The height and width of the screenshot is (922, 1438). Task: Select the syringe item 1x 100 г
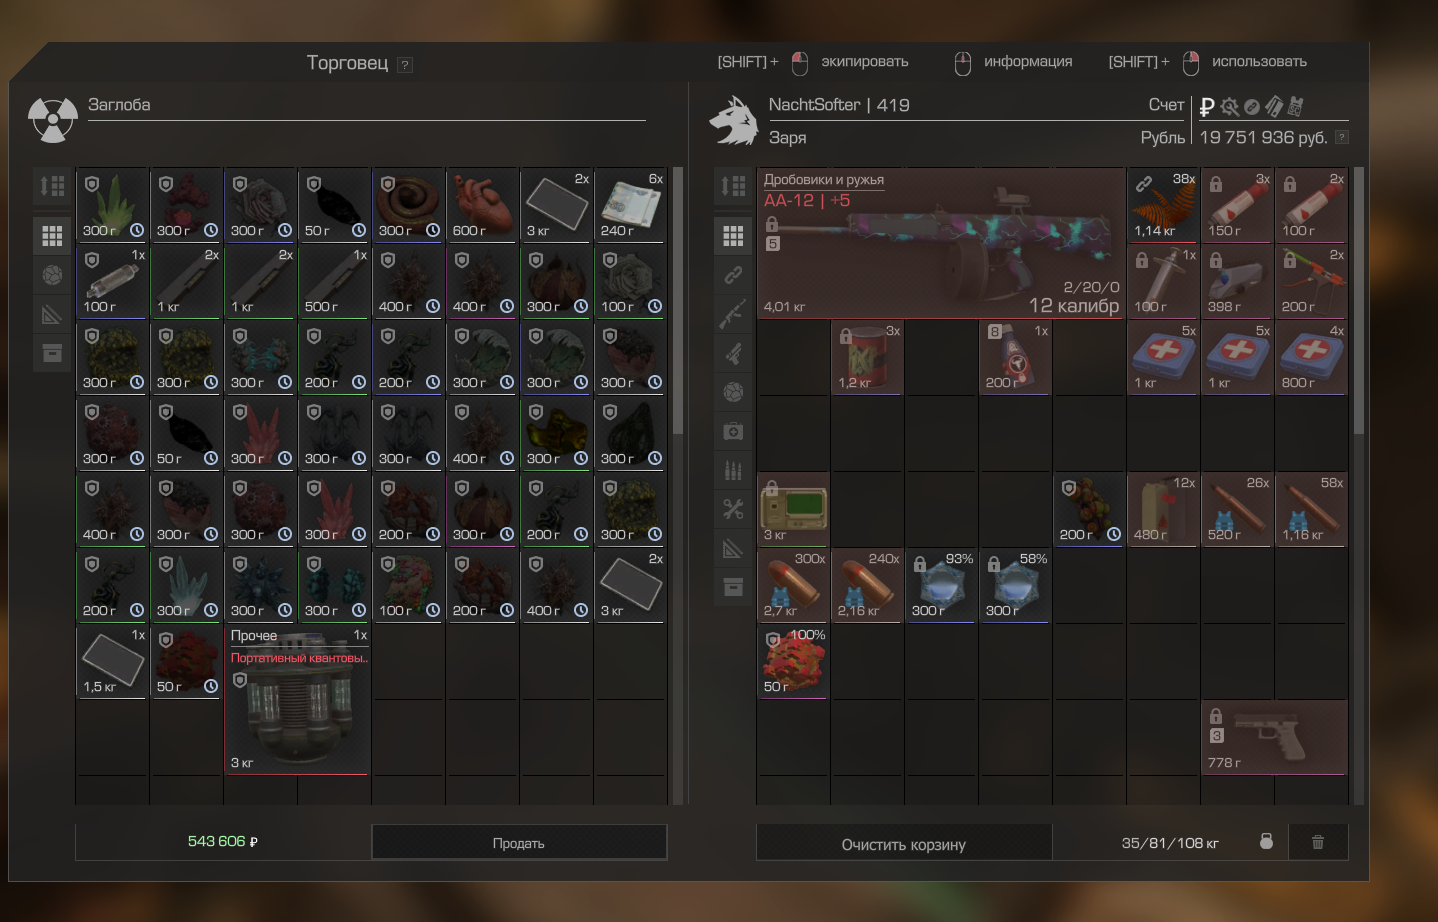[1163, 281]
